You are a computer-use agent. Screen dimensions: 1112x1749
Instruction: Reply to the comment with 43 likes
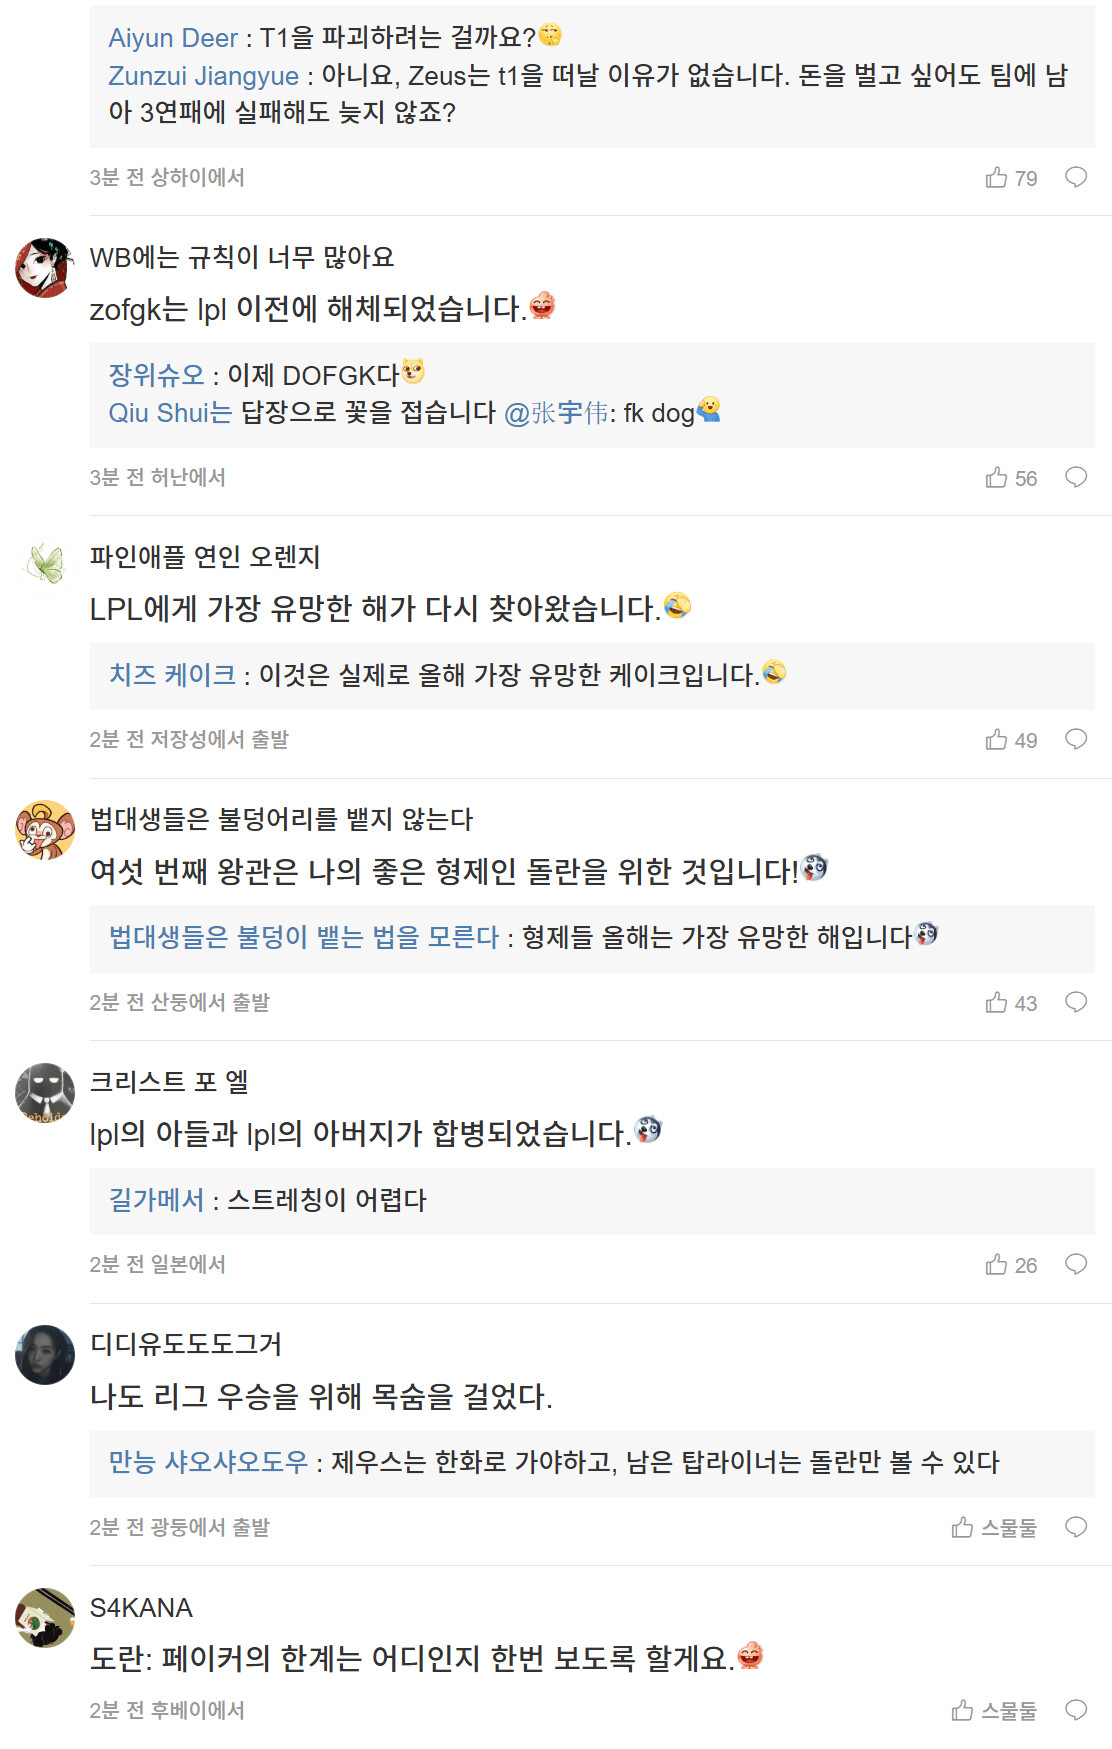[x=1076, y=1003]
